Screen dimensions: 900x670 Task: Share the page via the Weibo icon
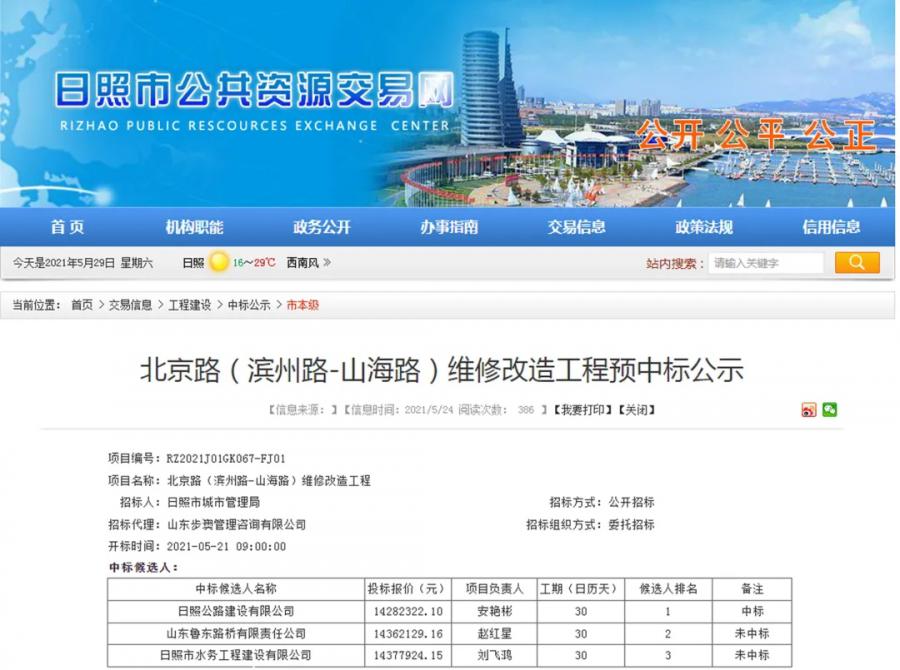coord(809,410)
